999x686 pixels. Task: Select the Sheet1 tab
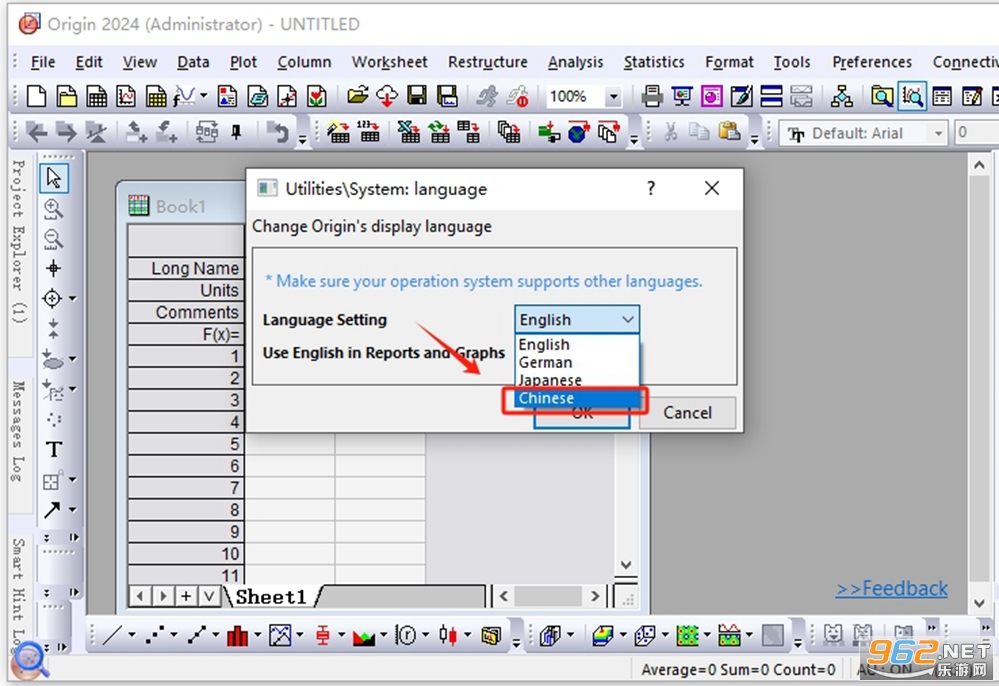click(x=271, y=597)
